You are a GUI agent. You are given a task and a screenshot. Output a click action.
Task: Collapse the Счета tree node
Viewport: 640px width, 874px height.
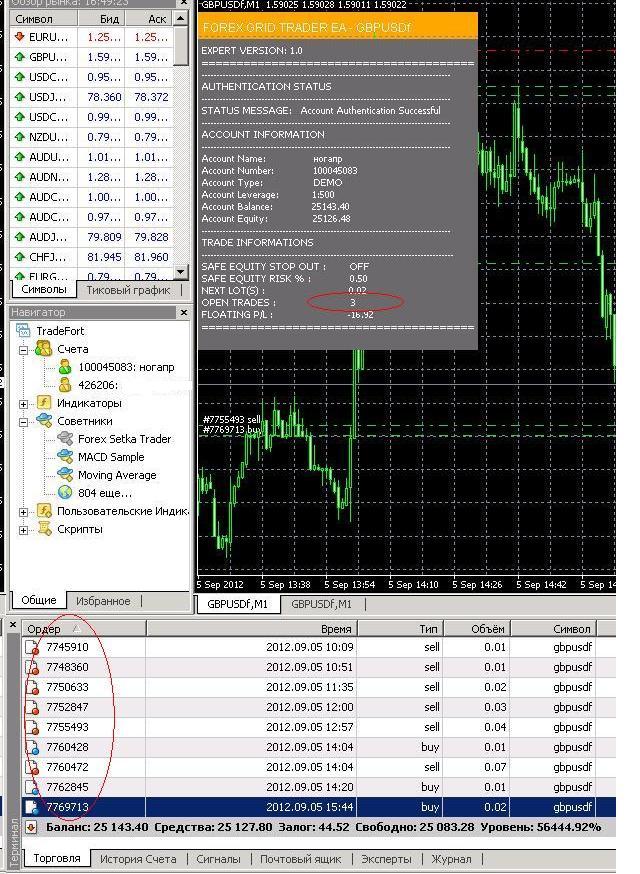point(23,350)
